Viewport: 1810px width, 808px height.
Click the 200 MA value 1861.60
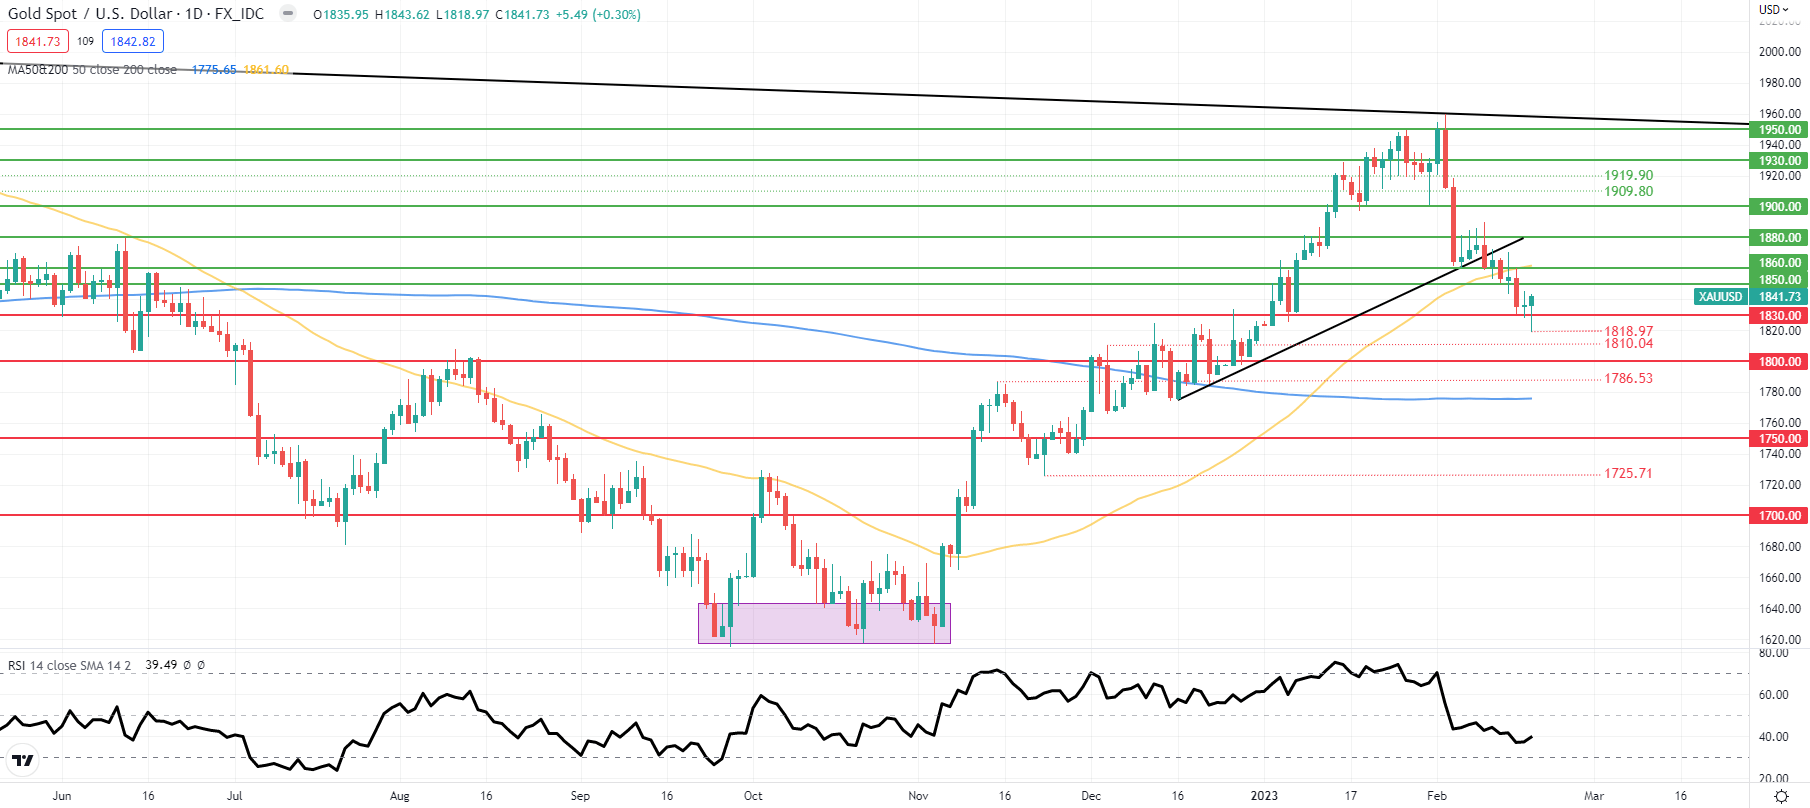click(x=266, y=70)
